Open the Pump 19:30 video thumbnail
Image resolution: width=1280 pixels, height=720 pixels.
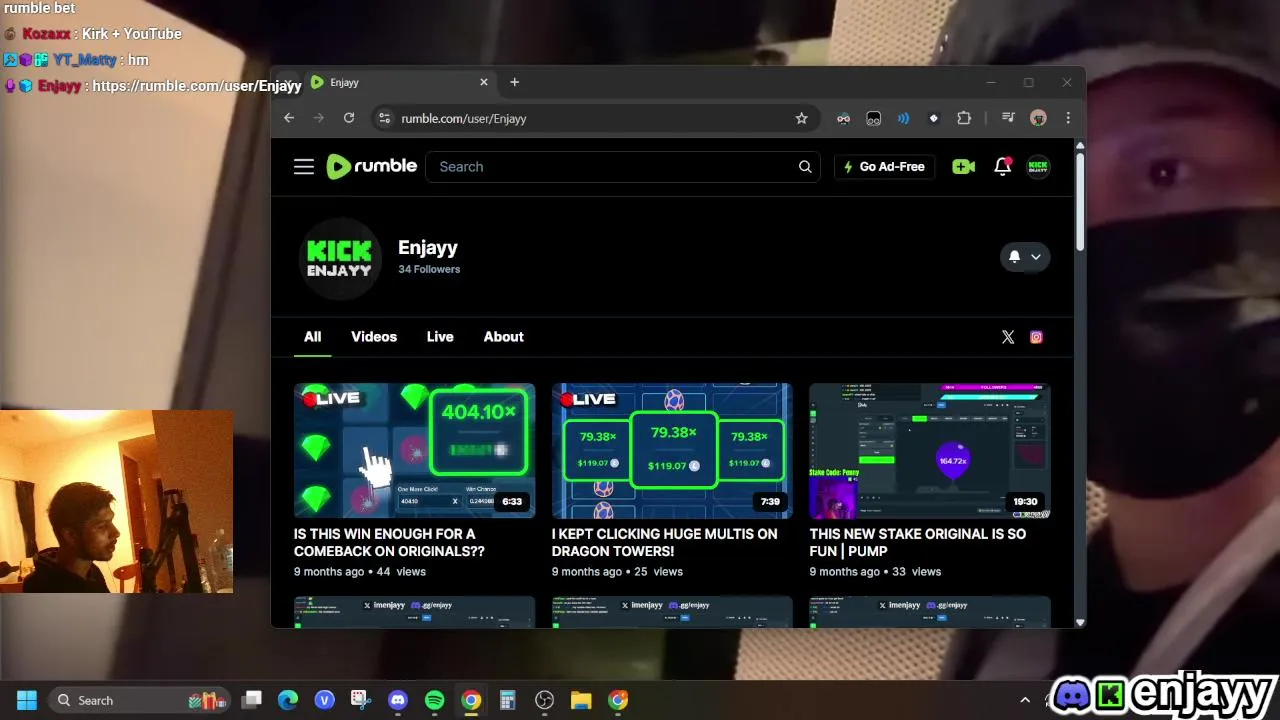coord(930,451)
